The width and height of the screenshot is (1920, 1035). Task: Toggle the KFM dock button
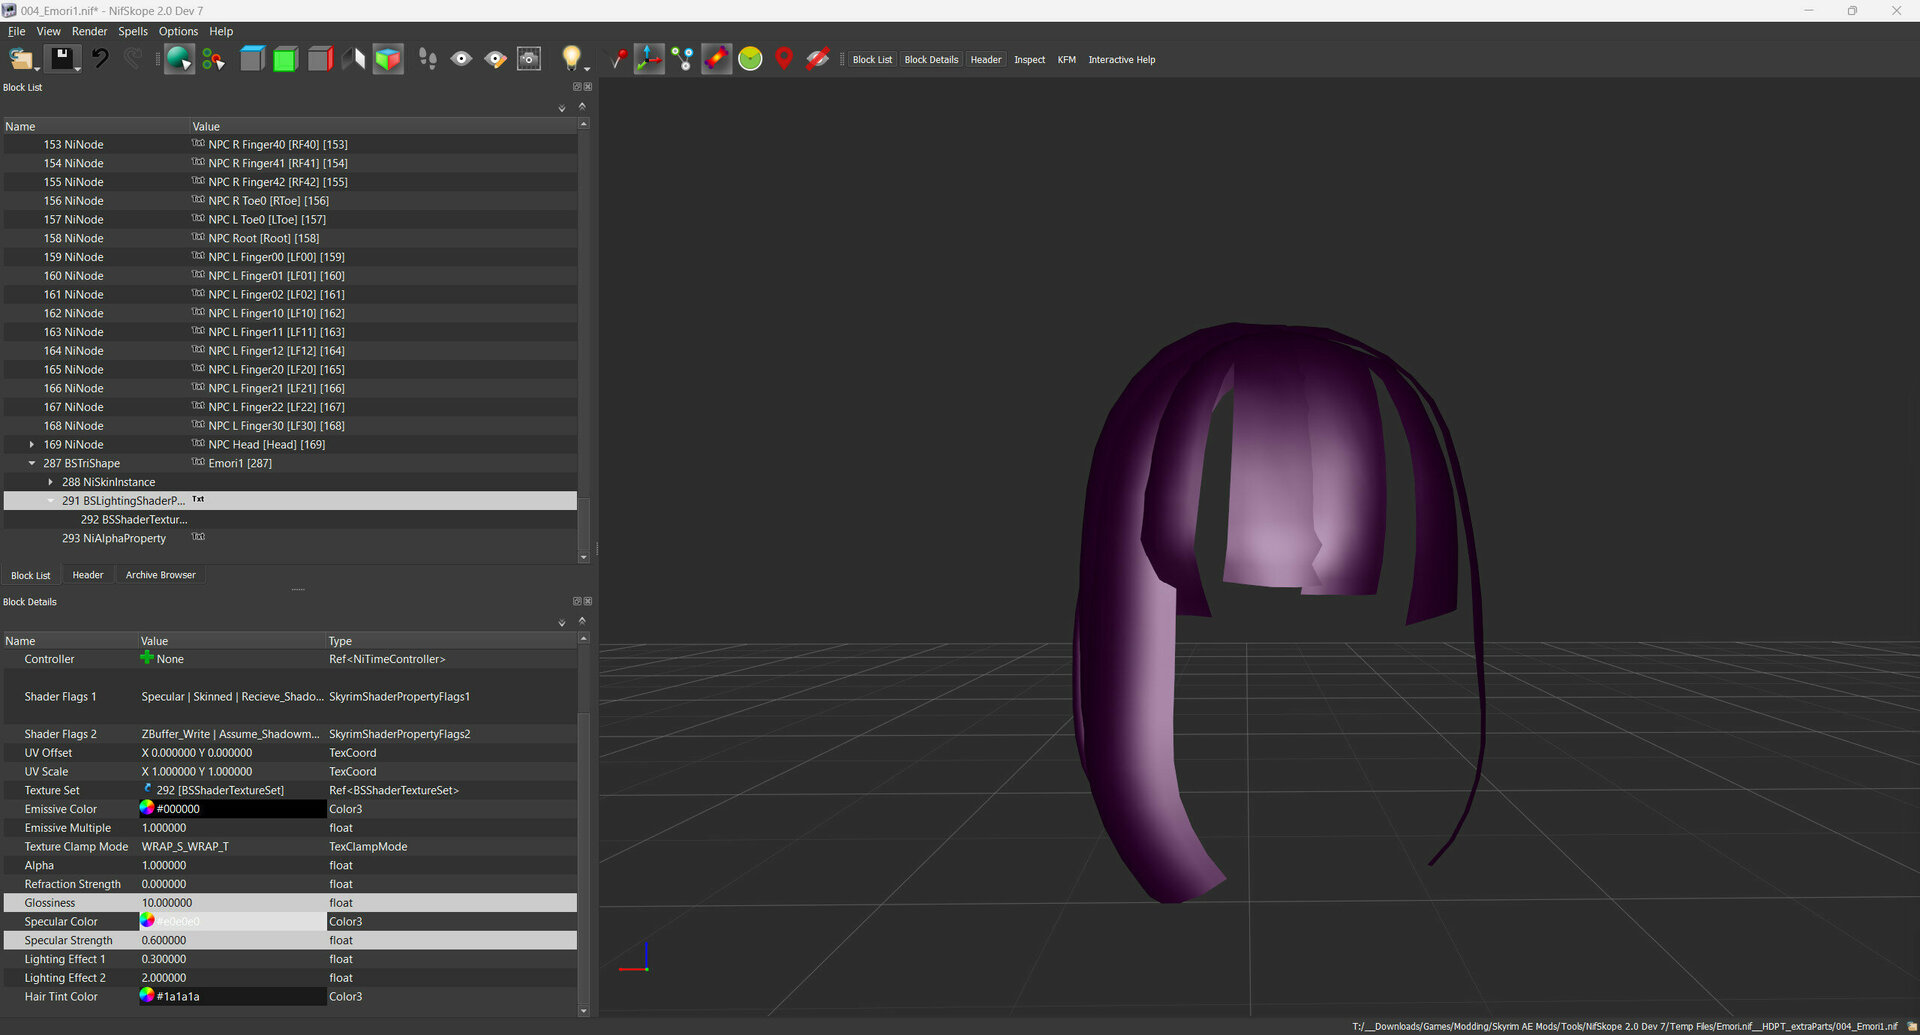[x=1066, y=60]
